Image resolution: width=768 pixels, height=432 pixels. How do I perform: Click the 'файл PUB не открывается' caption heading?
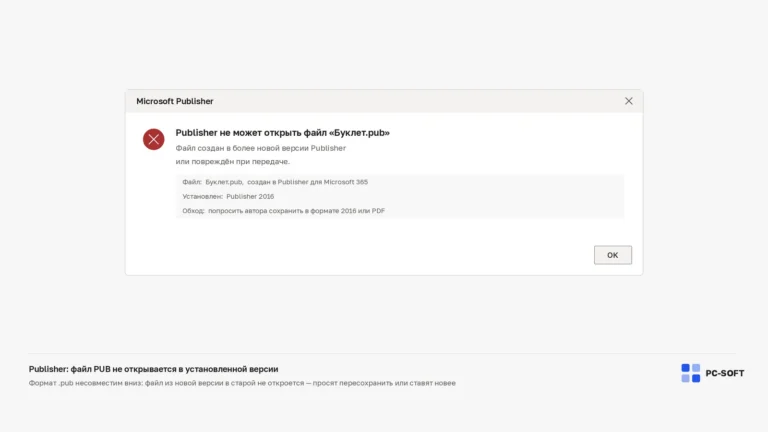153,369
